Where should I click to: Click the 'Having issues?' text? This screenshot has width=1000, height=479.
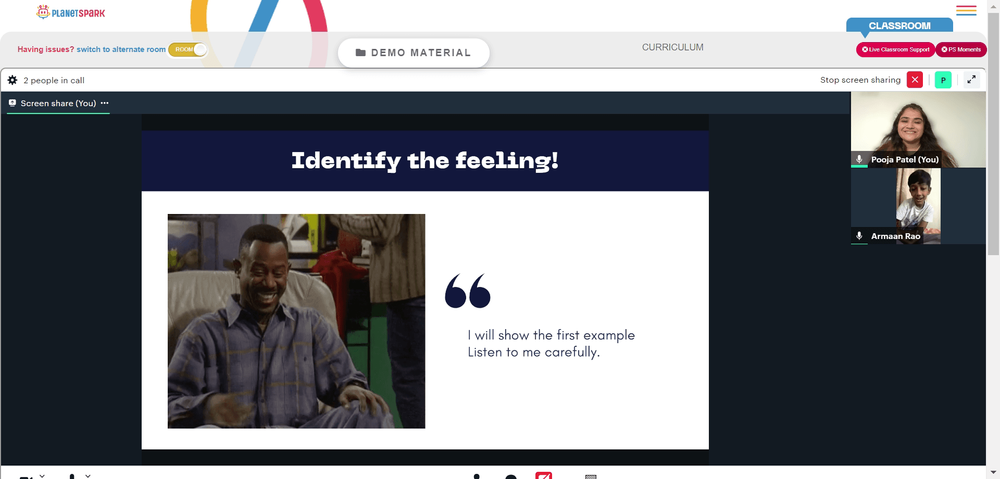tap(46, 49)
